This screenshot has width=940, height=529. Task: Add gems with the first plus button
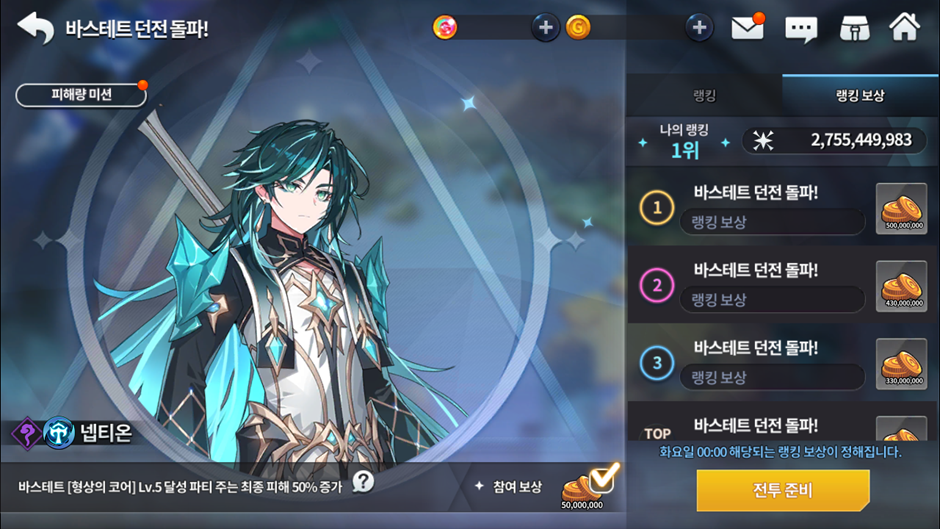[545, 28]
